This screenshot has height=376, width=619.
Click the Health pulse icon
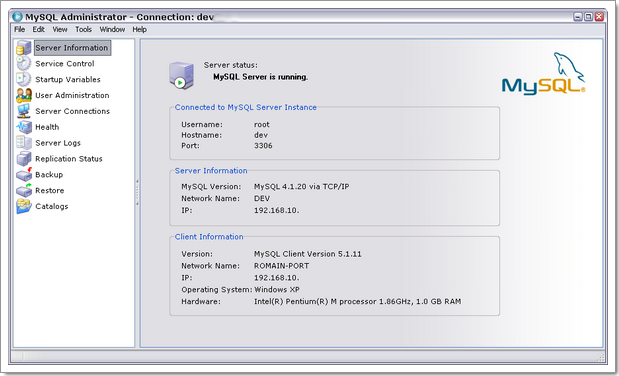tap(24, 127)
